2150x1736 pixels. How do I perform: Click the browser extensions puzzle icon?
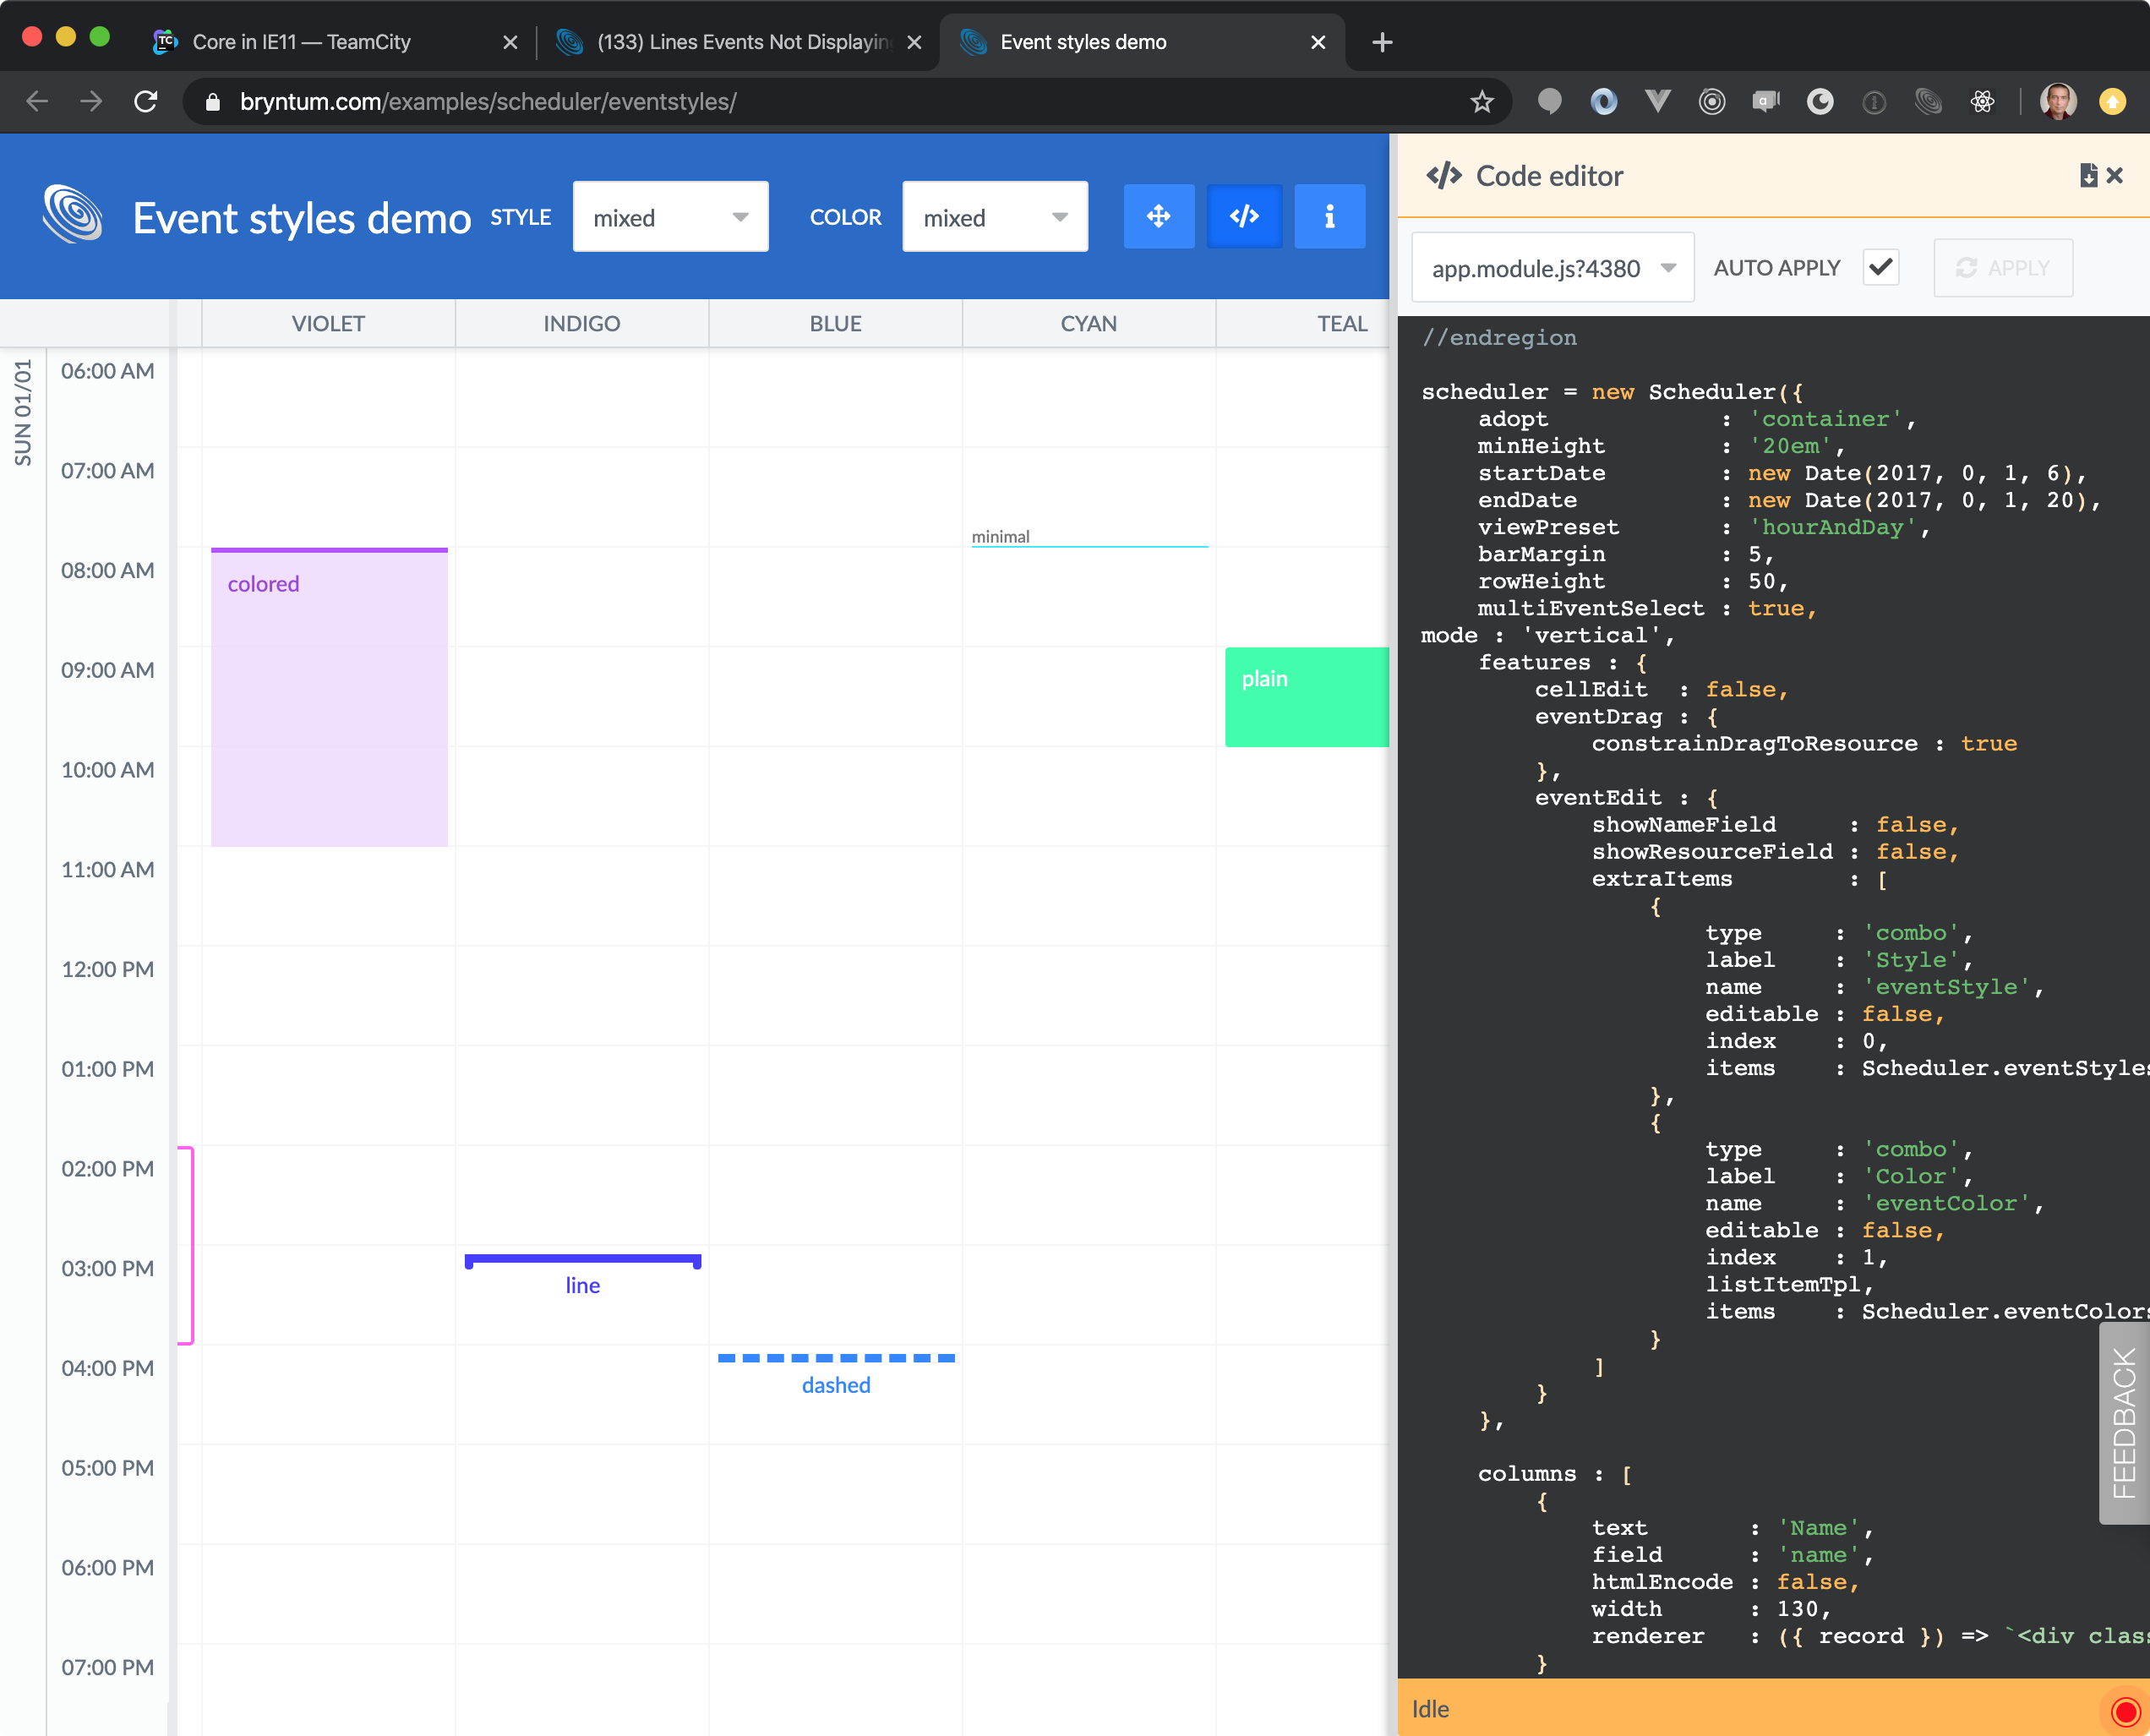[x=1984, y=101]
